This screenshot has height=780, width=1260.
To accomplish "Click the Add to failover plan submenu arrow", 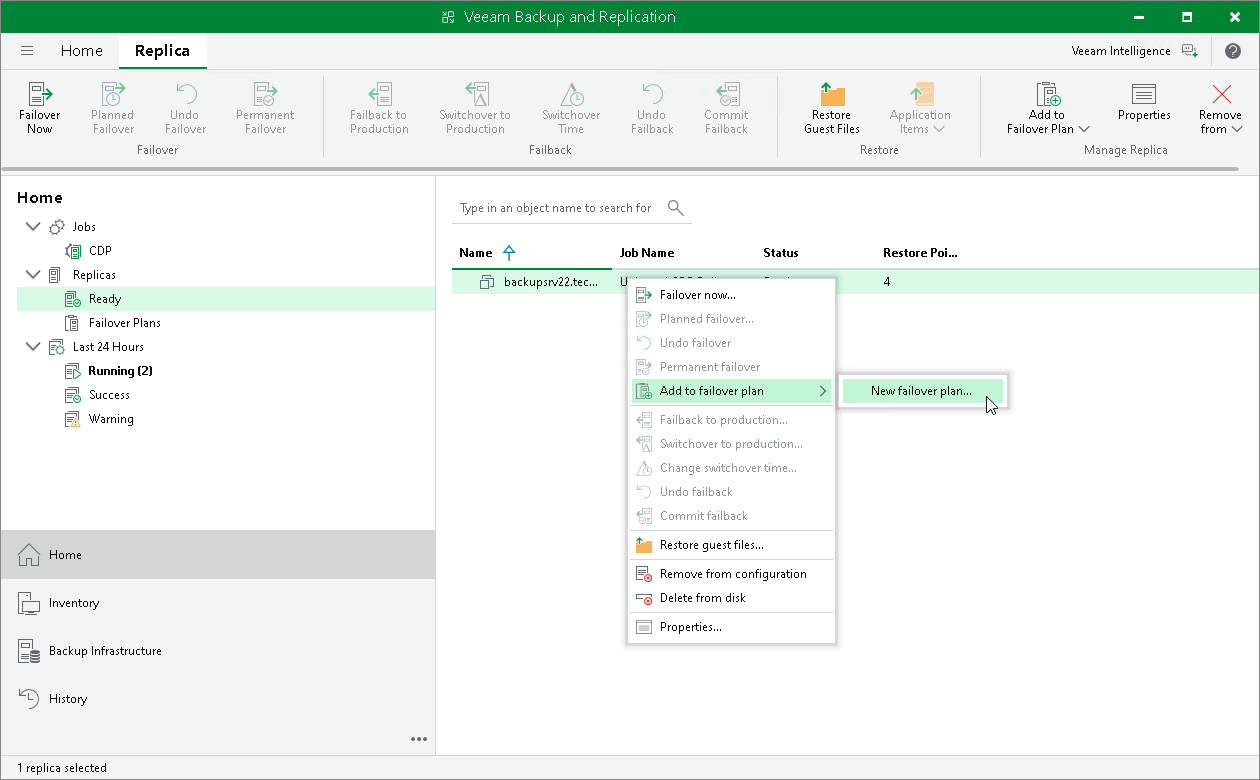I will click(823, 391).
